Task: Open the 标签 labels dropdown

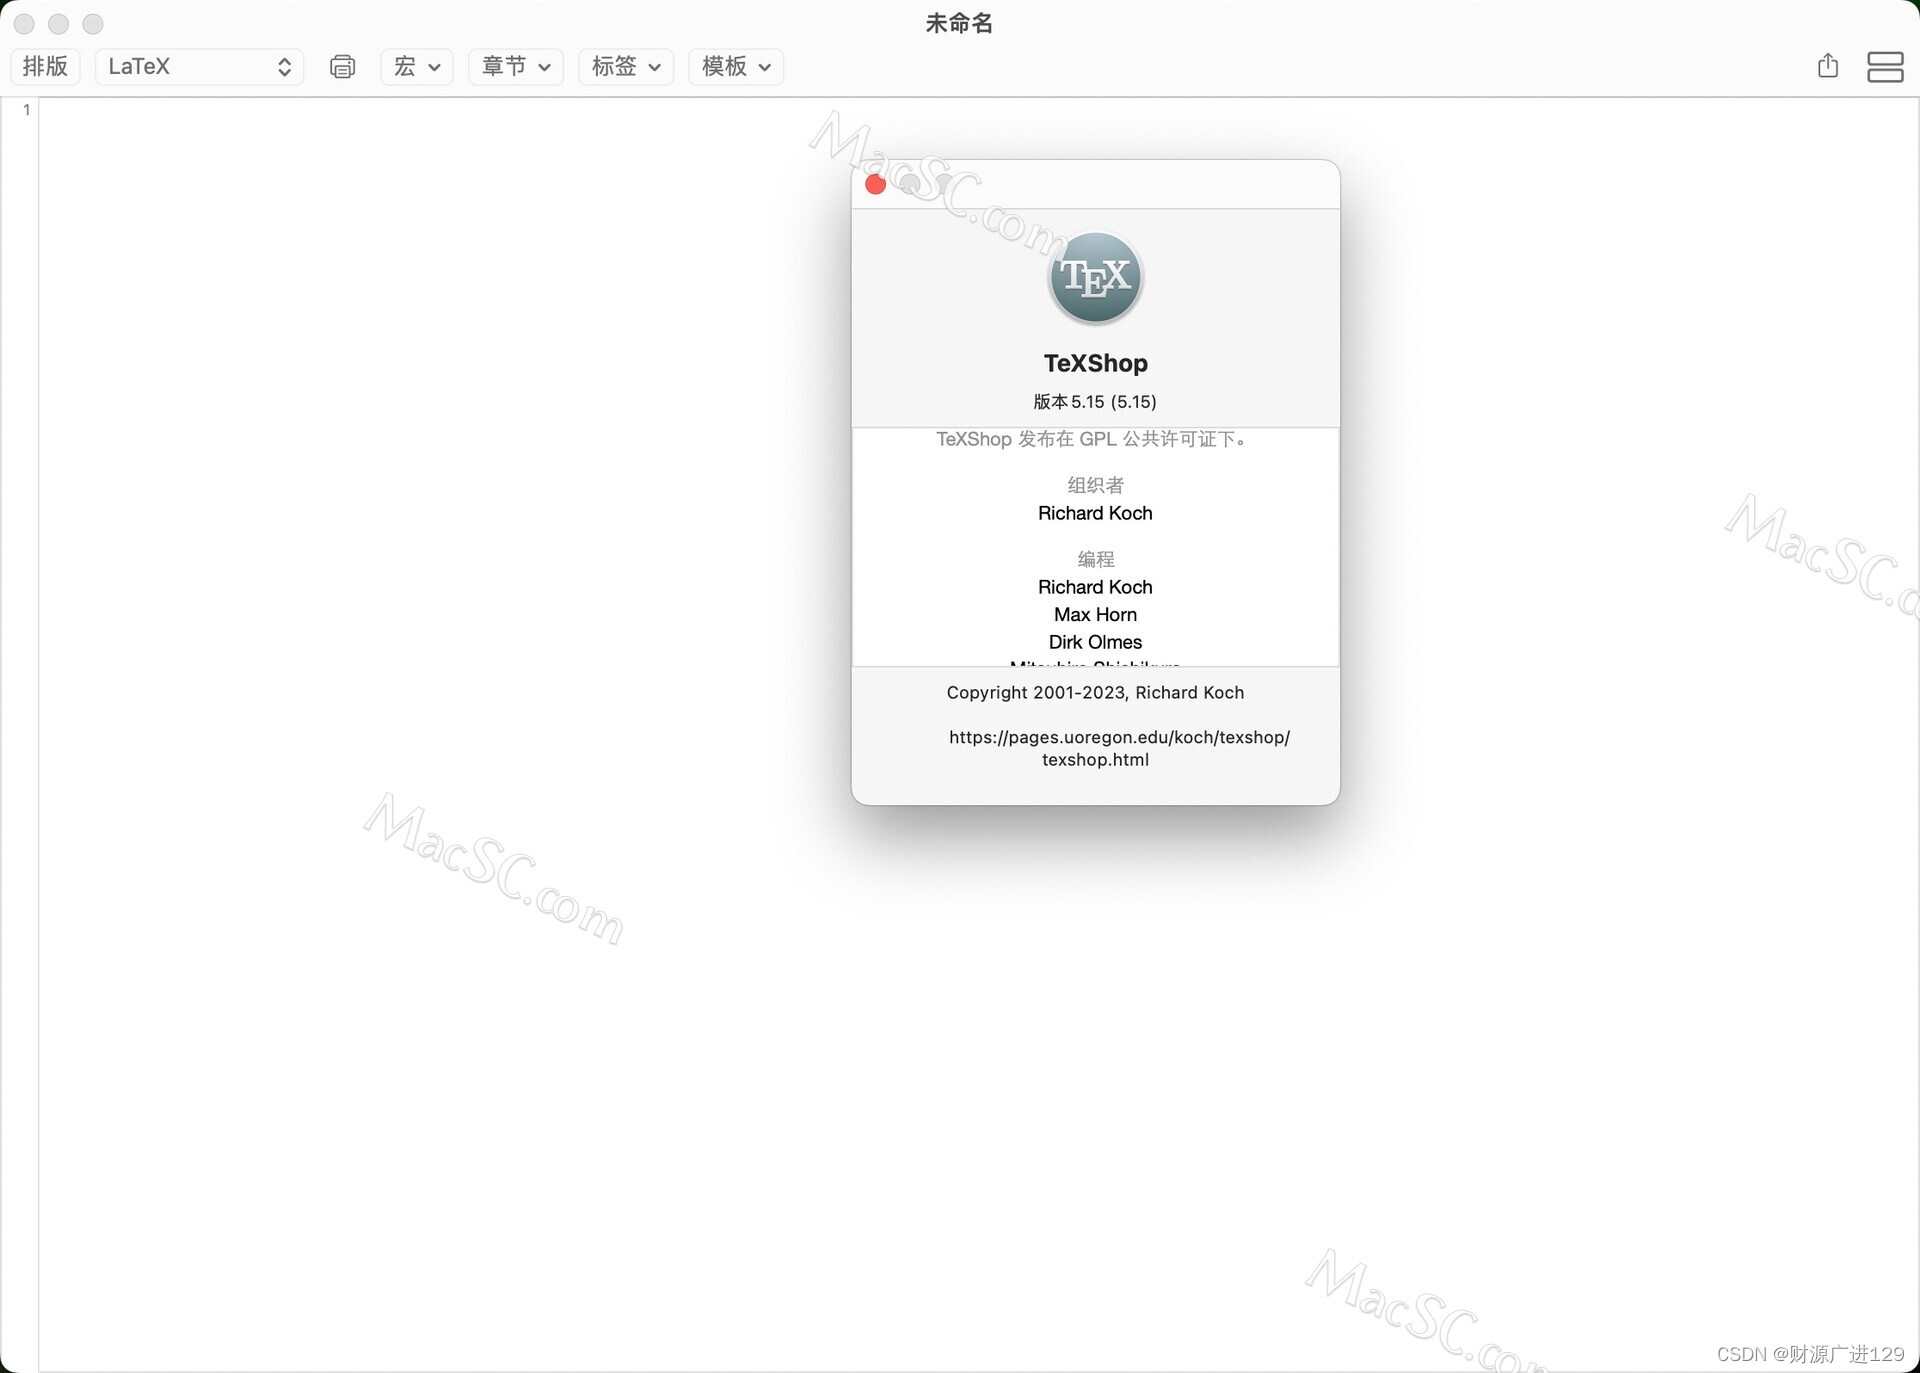Action: pos(625,66)
